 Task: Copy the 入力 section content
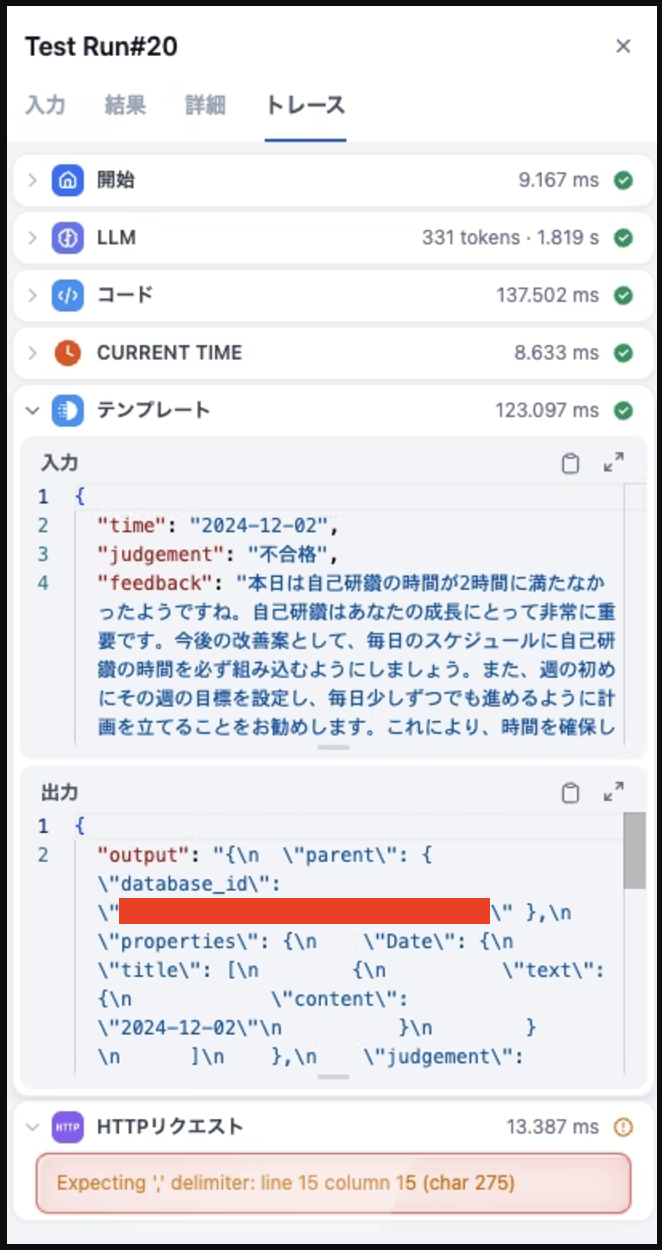(570, 463)
